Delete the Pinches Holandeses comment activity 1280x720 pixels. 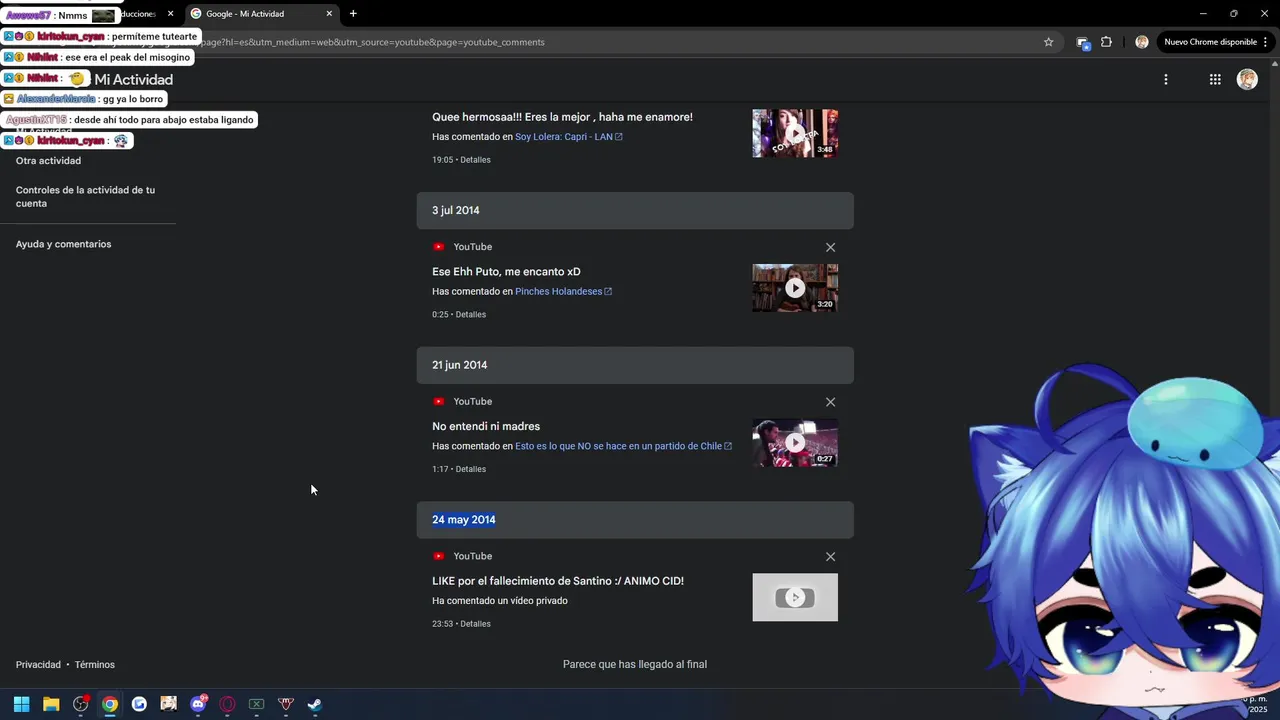click(x=830, y=247)
